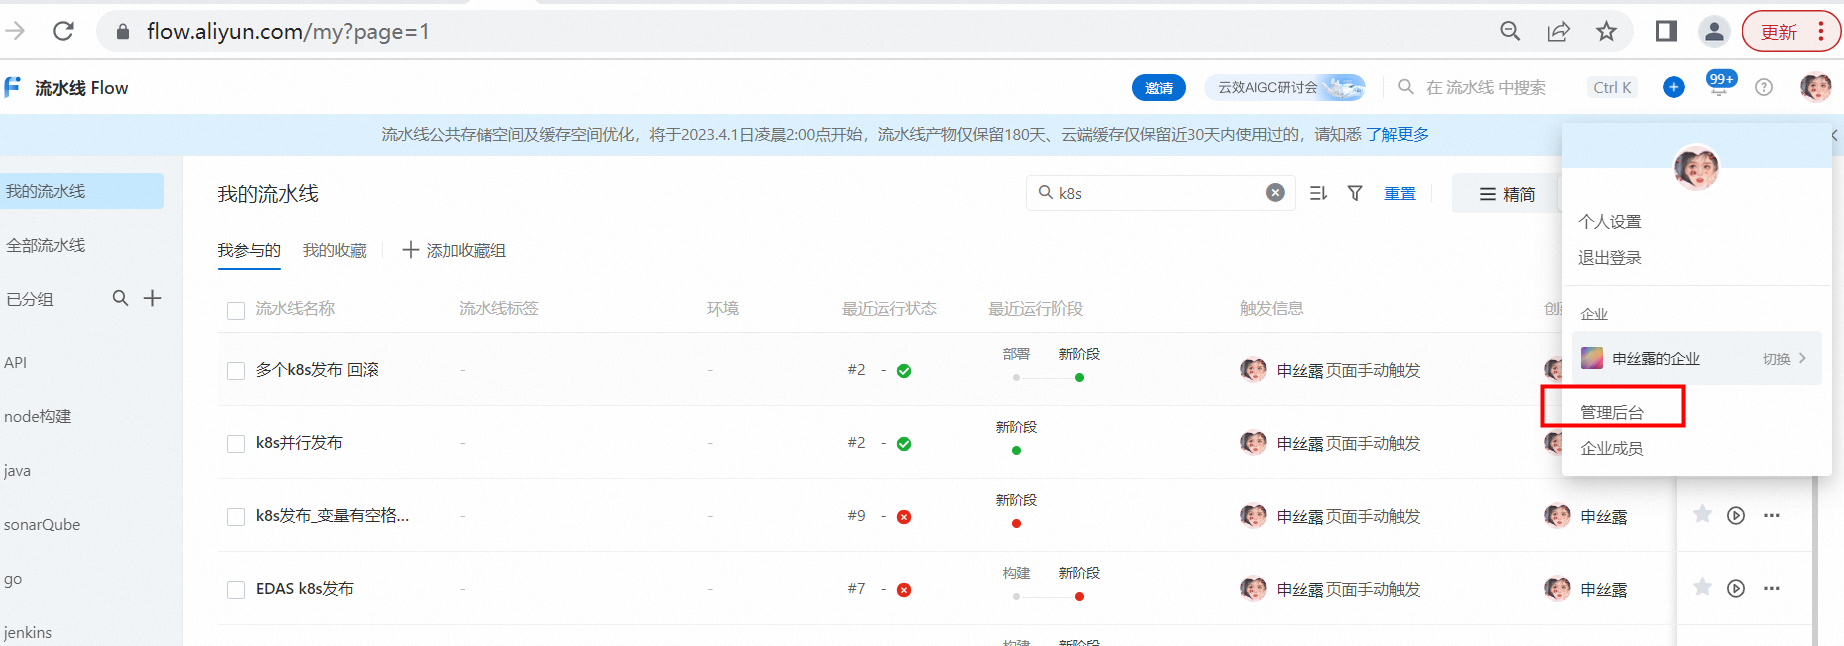The width and height of the screenshot is (1844, 646).
Task: Click the sort order icon
Action: point(1318,193)
